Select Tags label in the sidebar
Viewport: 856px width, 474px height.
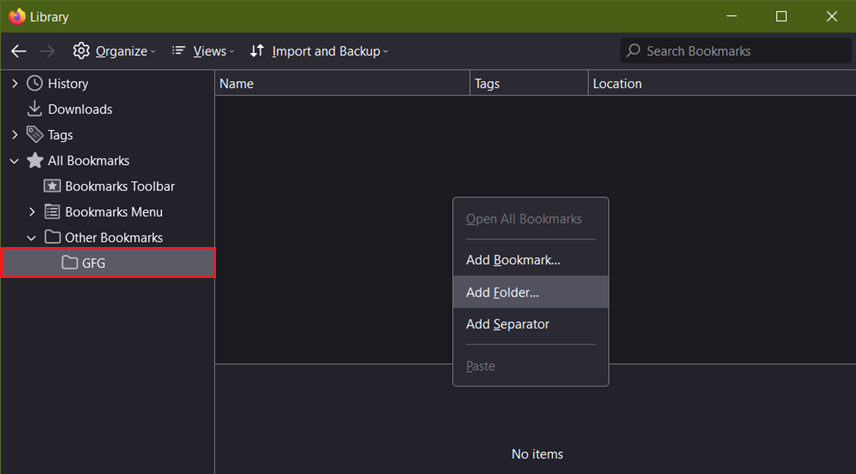[x=60, y=135]
